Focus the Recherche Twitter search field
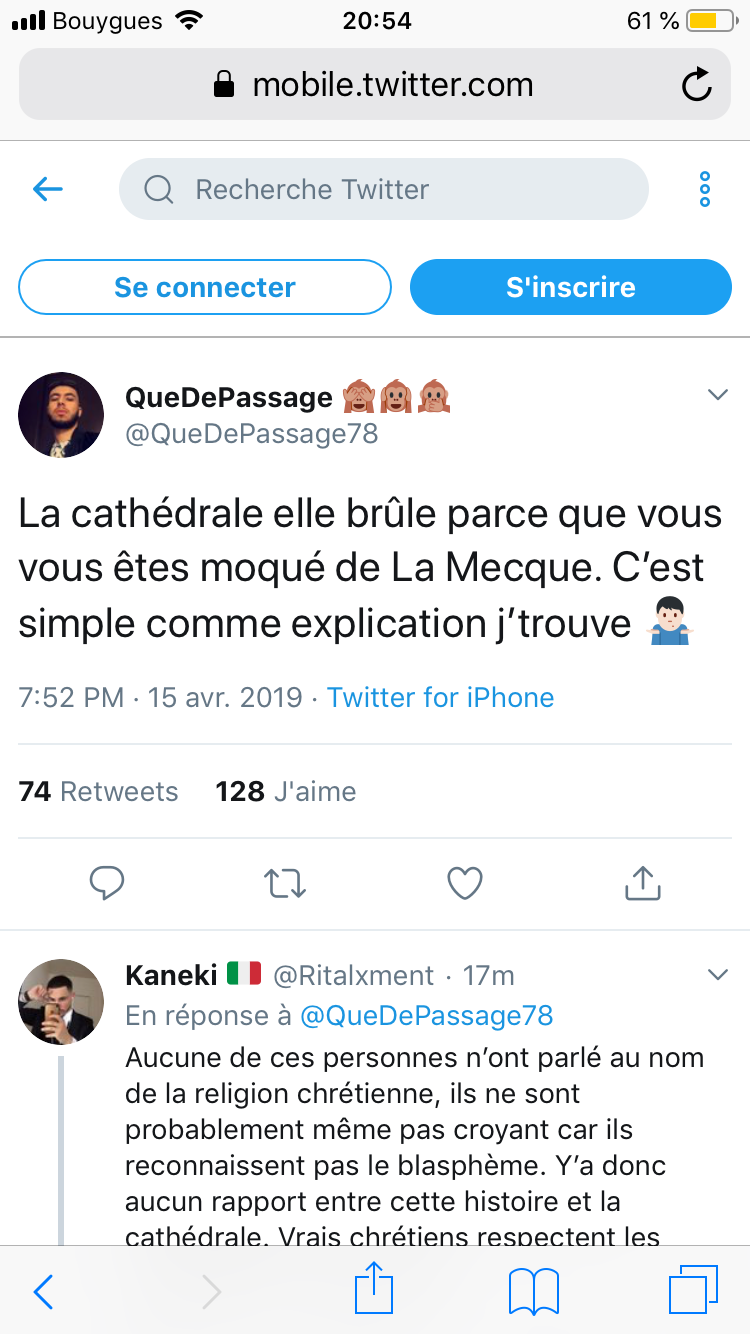Viewport: 750px width, 1334px height. (x=384, y=189)
